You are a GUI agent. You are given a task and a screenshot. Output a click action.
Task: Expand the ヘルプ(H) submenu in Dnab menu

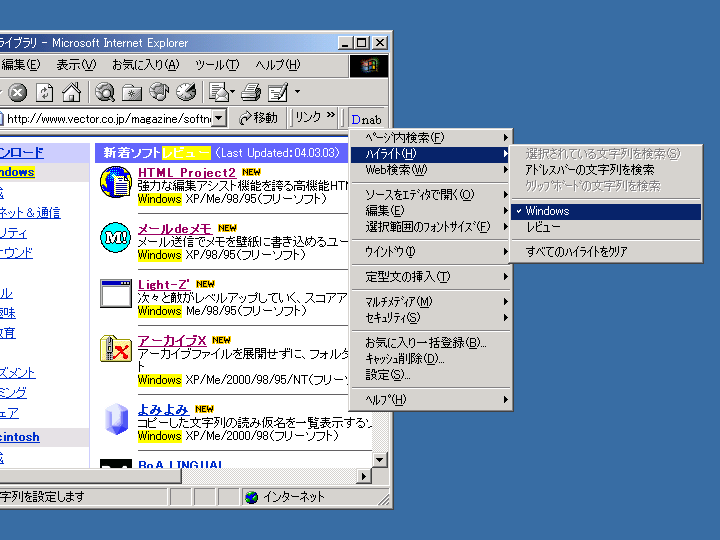431,399
